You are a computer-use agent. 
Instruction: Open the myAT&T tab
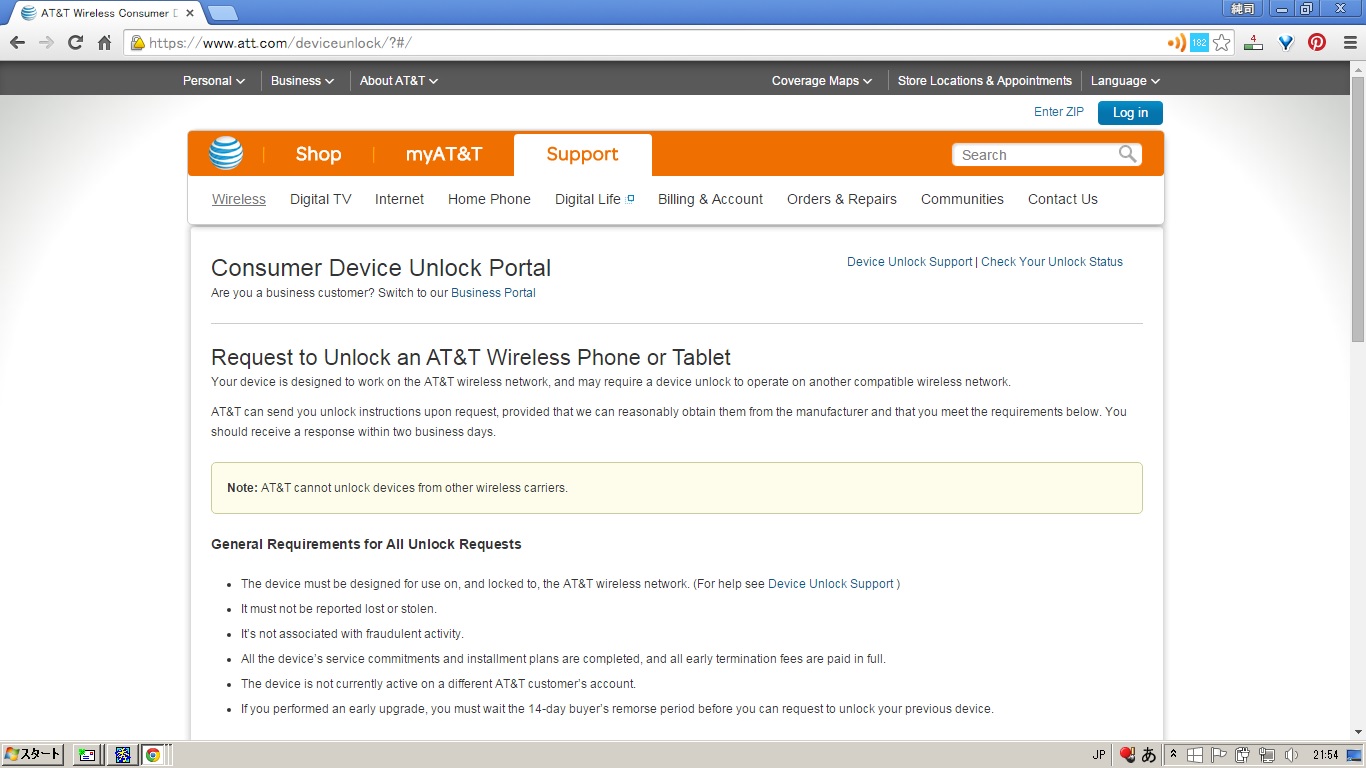coord(444,154)
